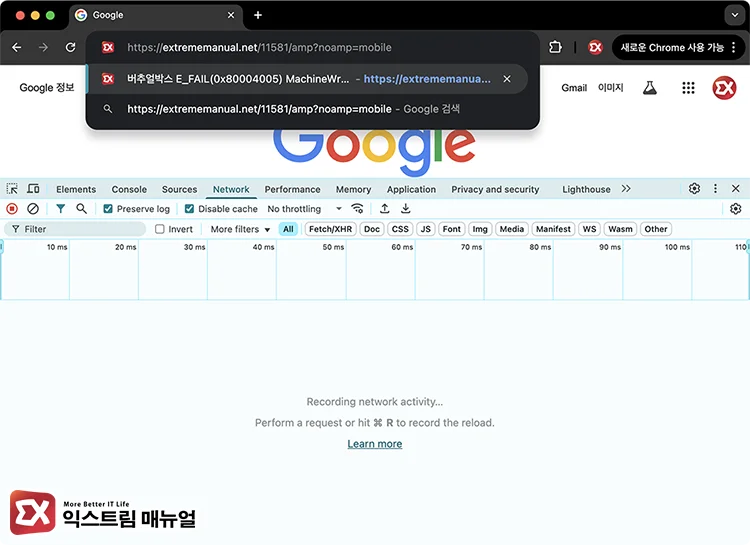750x545 pixels.
Task: Reload the page with refresh icon
Action: point(70,47)
